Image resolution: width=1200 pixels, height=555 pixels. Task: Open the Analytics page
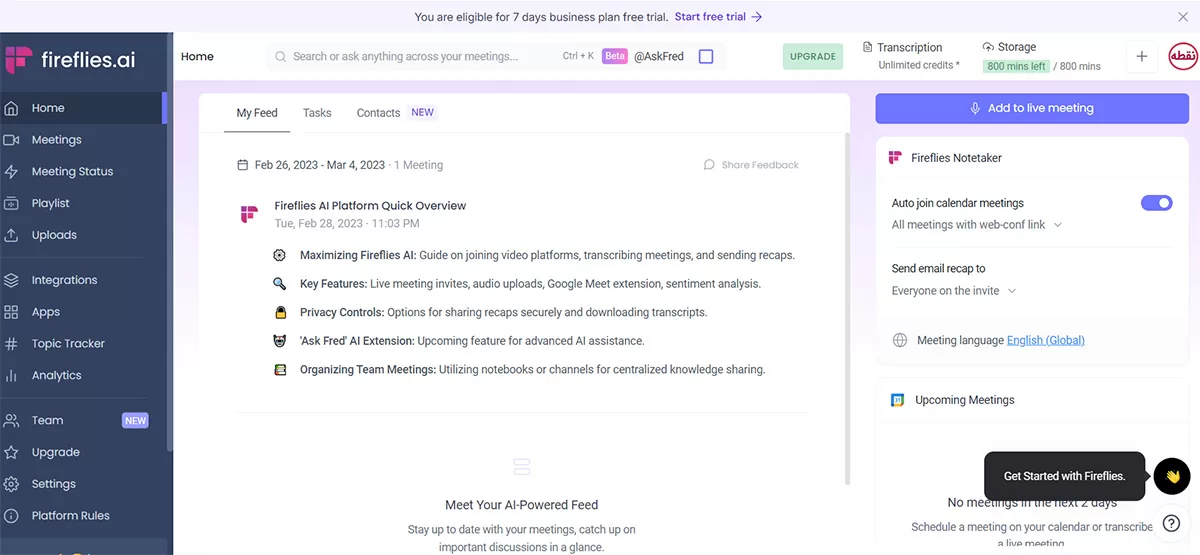(x=56, y=376)
